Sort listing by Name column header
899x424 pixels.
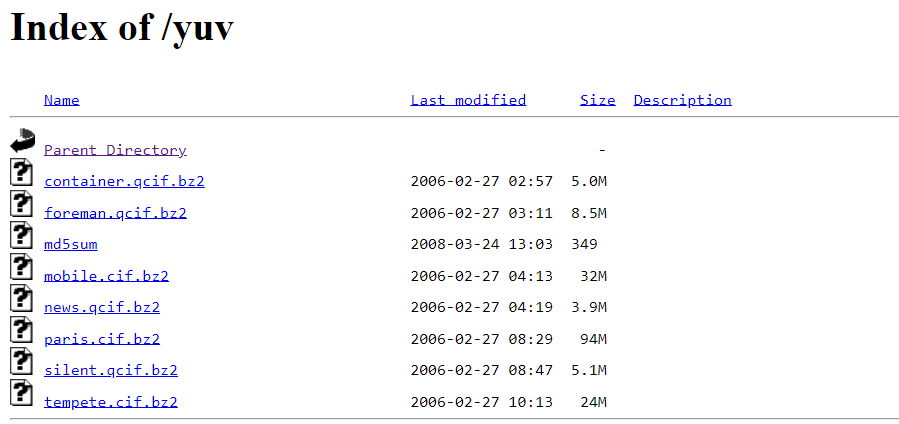61,100
